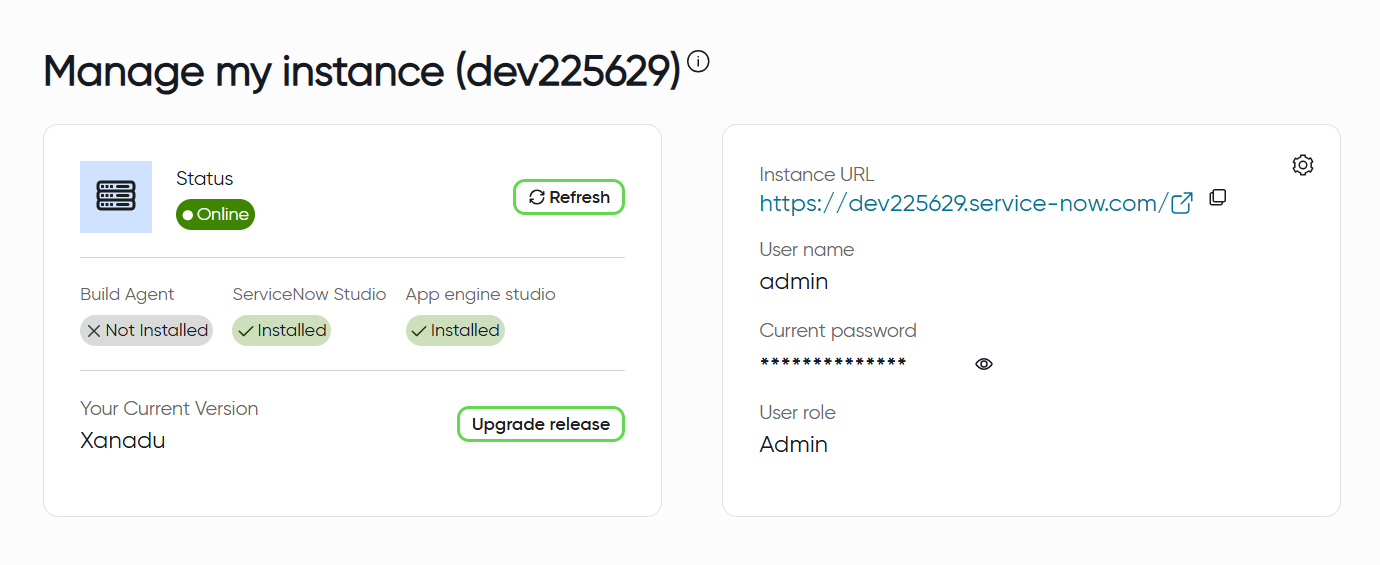Open the dev225629.service-now.com link text
Viewport: 1380px width, 565px height.
(x=963, y=204)
